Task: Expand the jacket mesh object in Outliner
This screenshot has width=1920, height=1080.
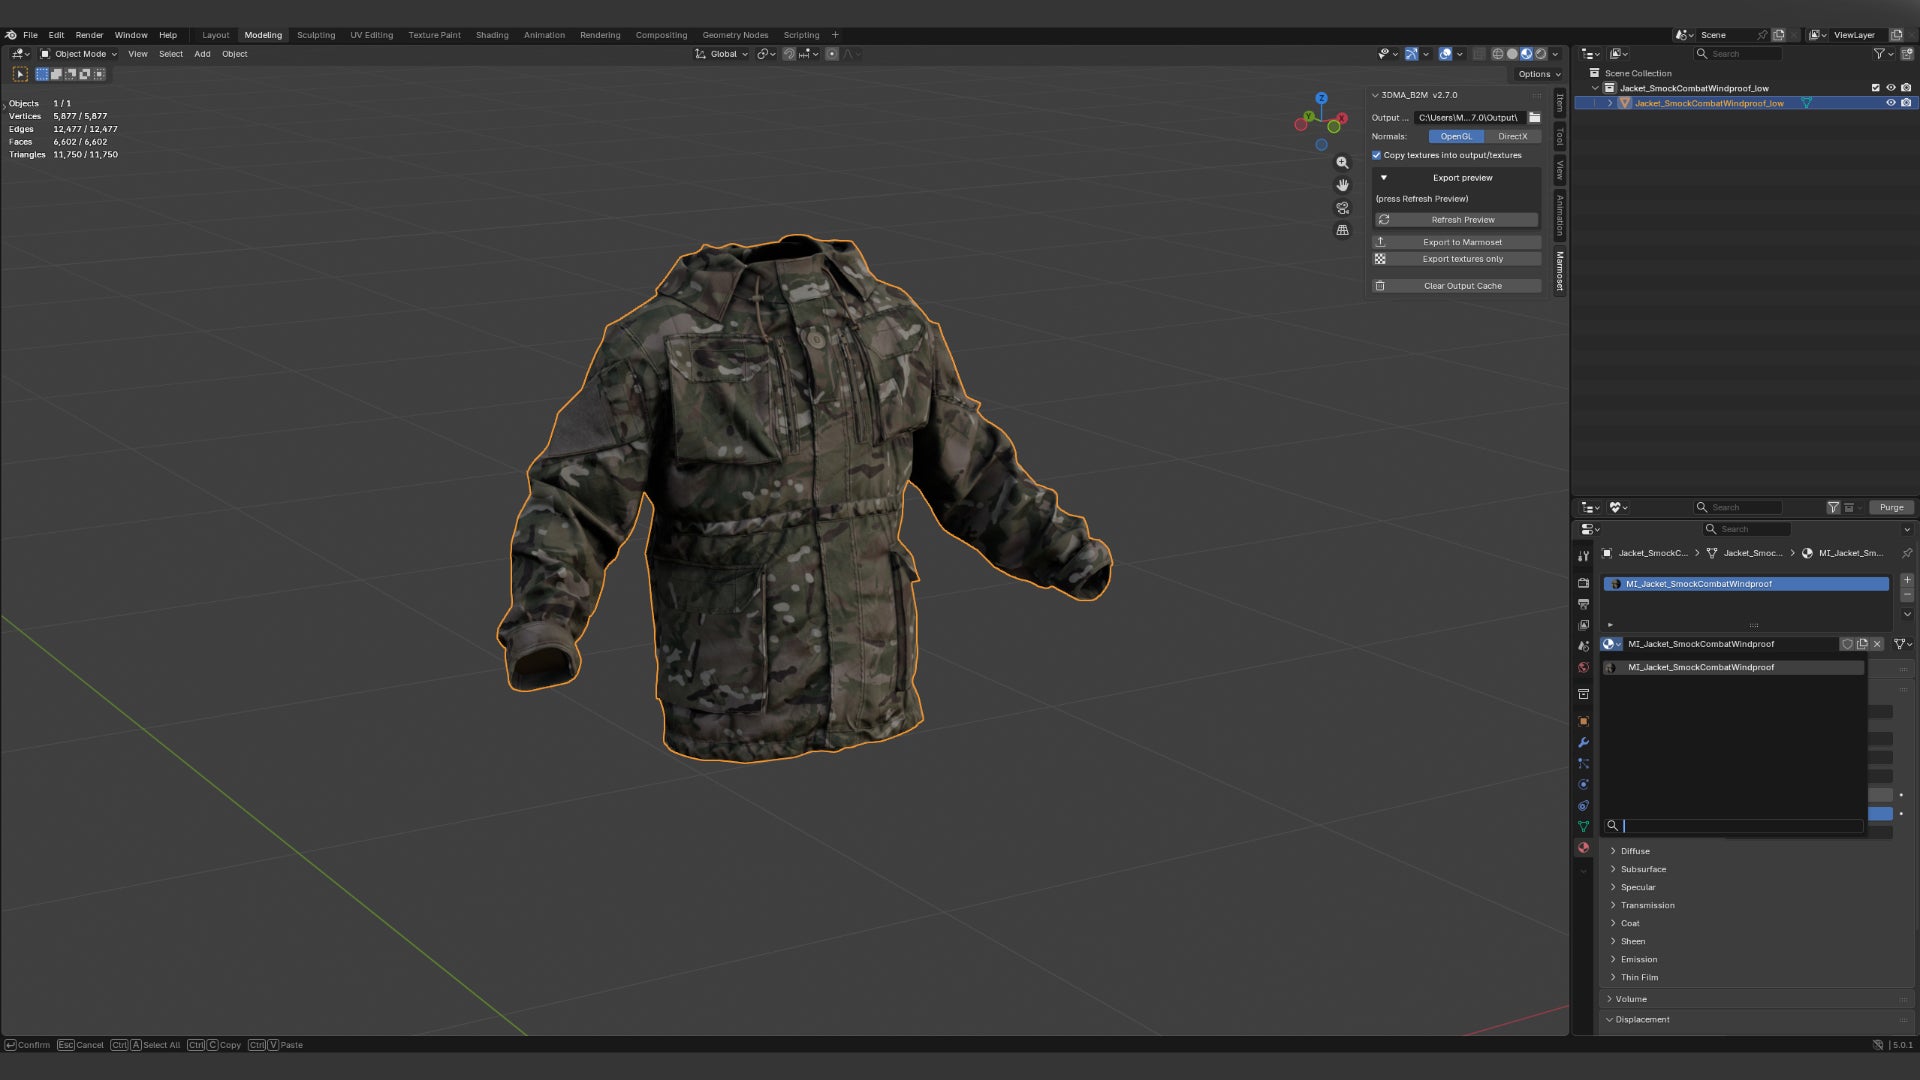Action: [1609, 103]
